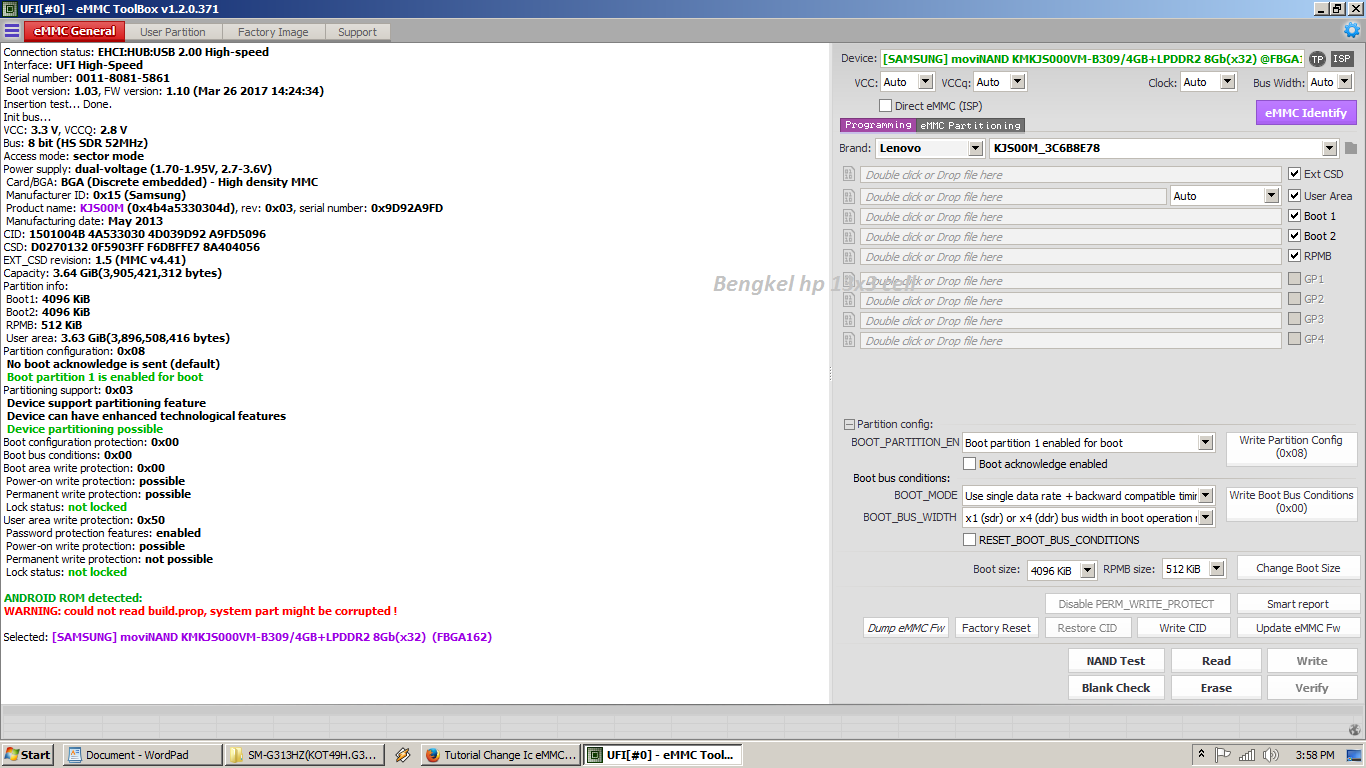Click the file icon on RPMB row
This screenshot has width=1366, height=768.
point(850,256)
